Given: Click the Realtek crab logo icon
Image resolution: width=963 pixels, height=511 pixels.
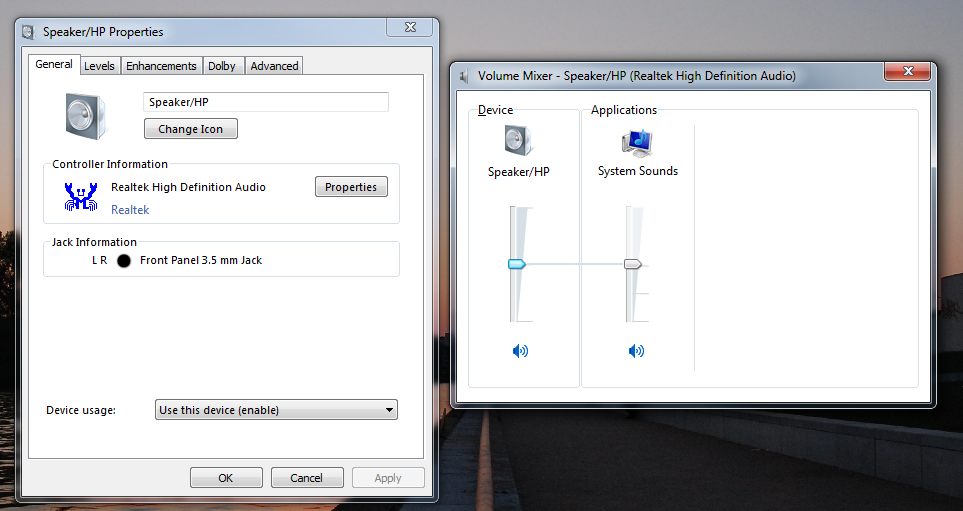Looking at the screenshot, I should point(81,197).
